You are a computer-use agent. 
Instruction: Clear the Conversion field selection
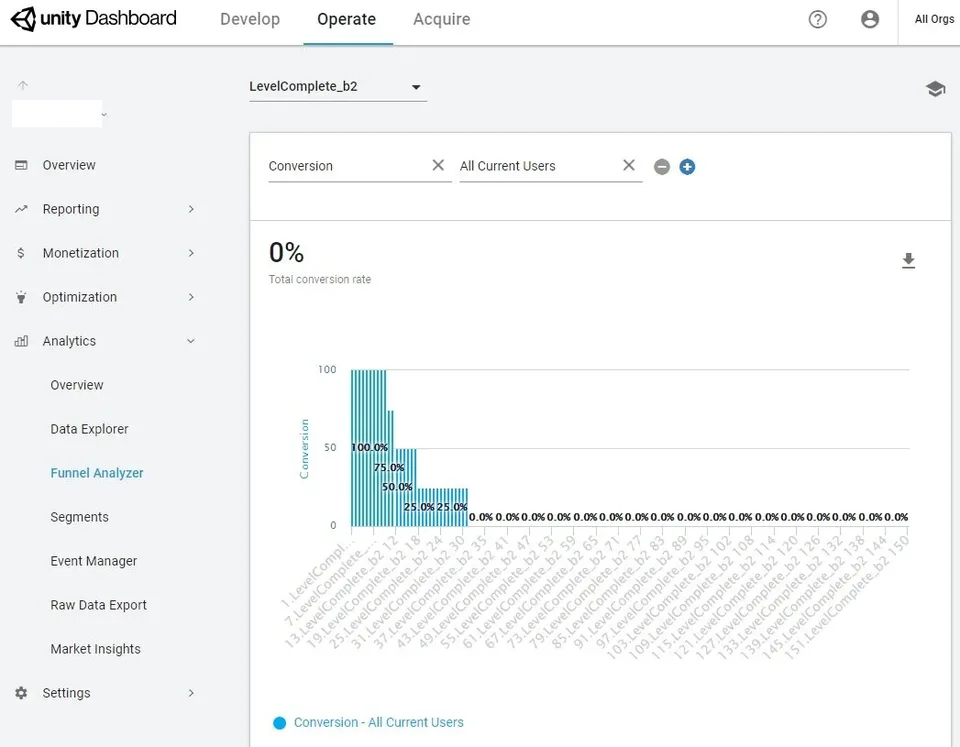tap(438, 165)
